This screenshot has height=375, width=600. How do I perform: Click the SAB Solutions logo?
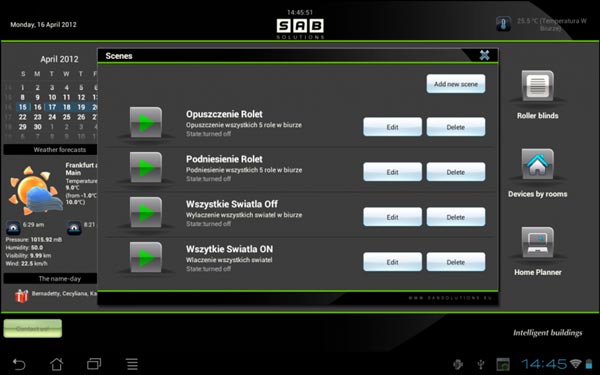(300, 29)
